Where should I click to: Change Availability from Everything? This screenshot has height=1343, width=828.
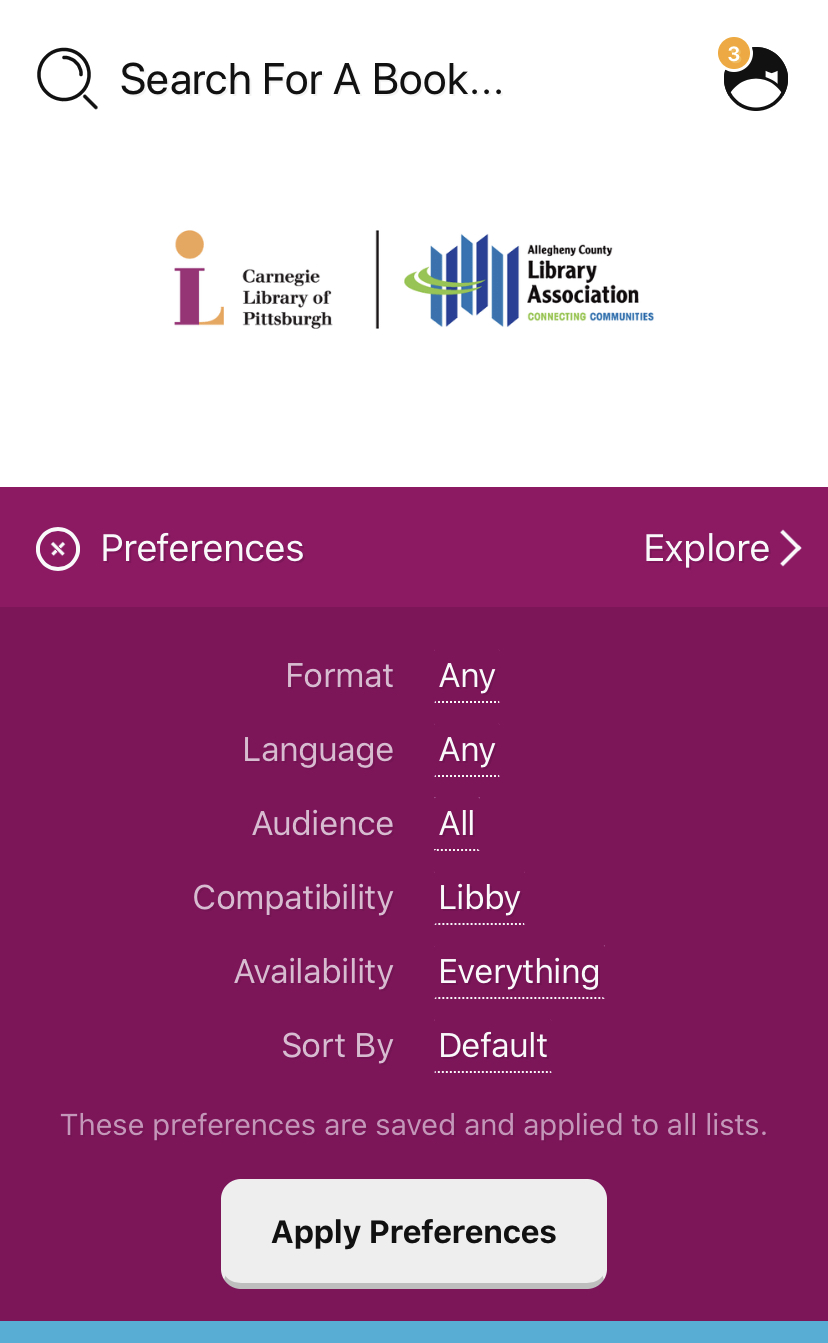(x=519, y=973)
